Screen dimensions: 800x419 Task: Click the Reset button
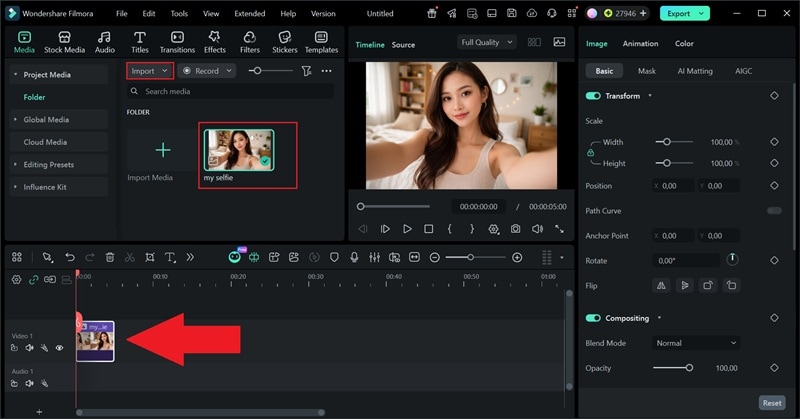771,402
